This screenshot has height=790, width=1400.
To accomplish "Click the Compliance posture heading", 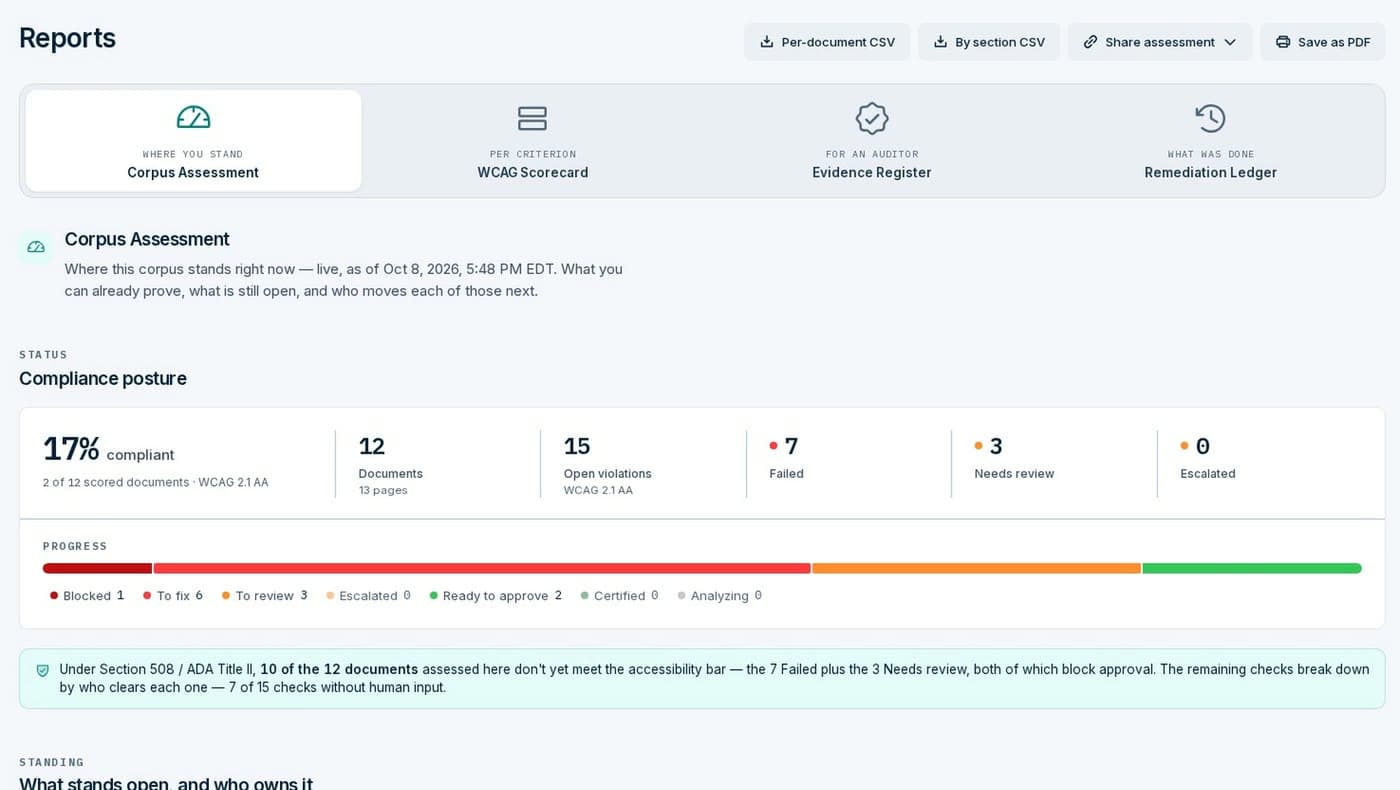I will 103,378.
